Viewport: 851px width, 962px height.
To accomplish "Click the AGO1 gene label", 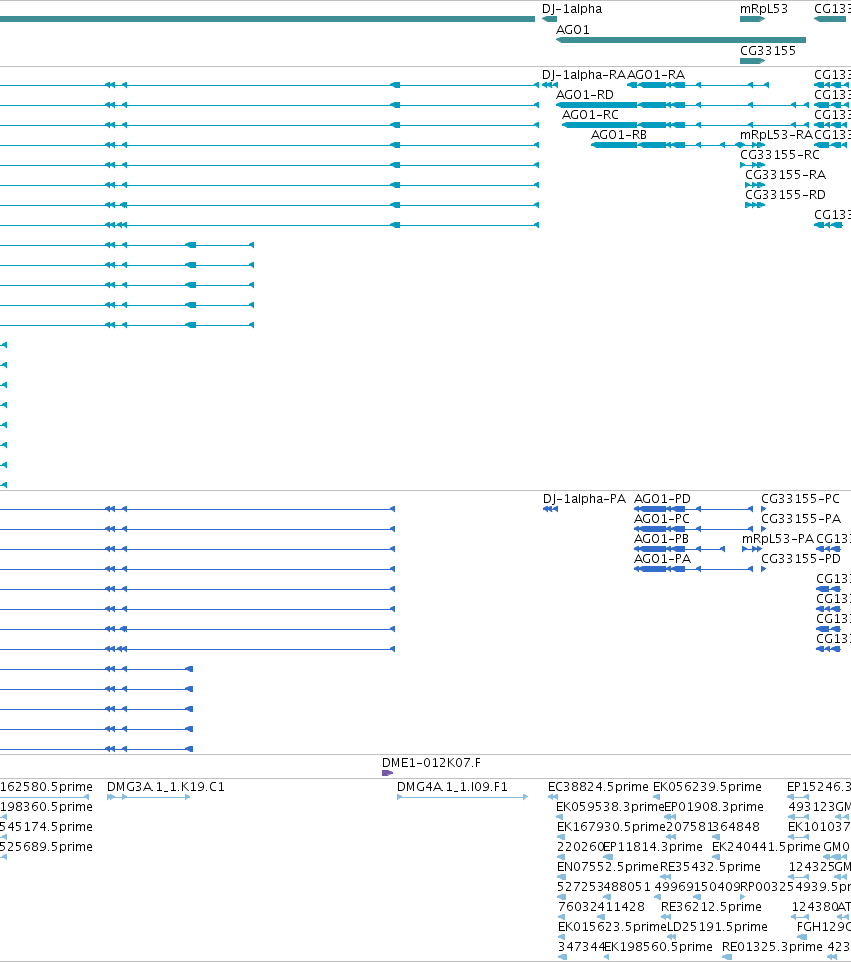I will [x=572, y=29].
